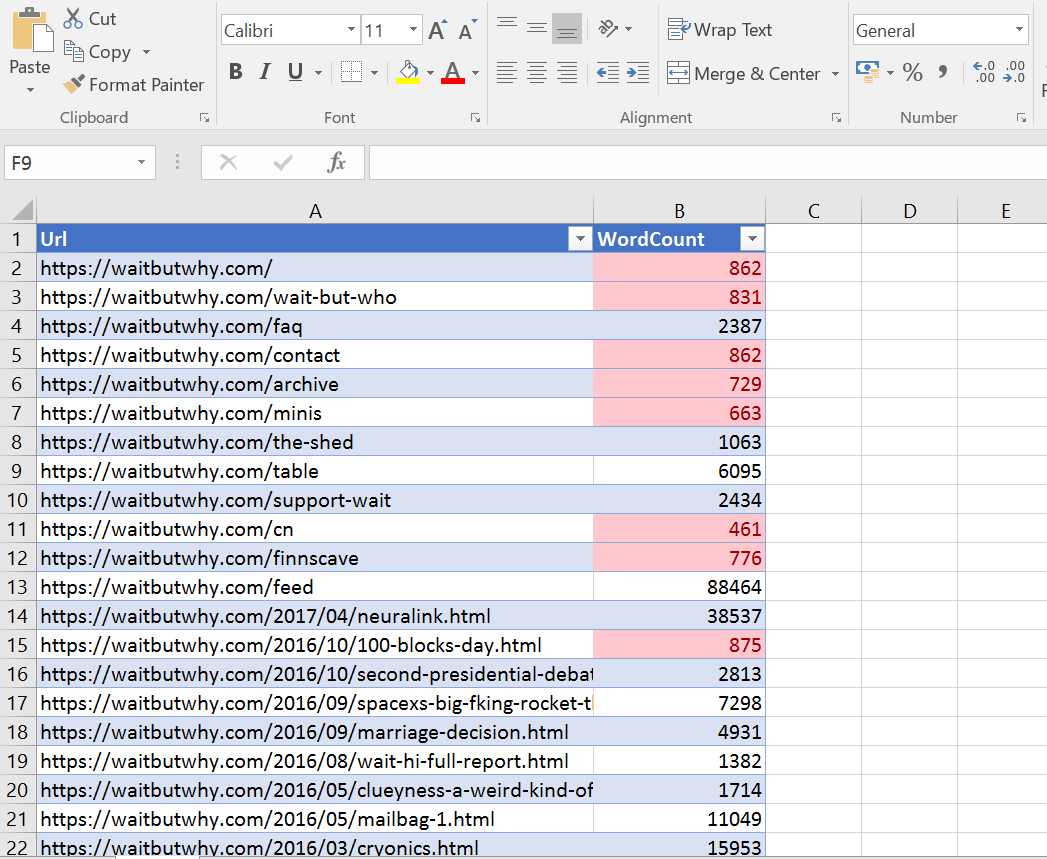Middle align cell contents

click(x=537, y=28)
